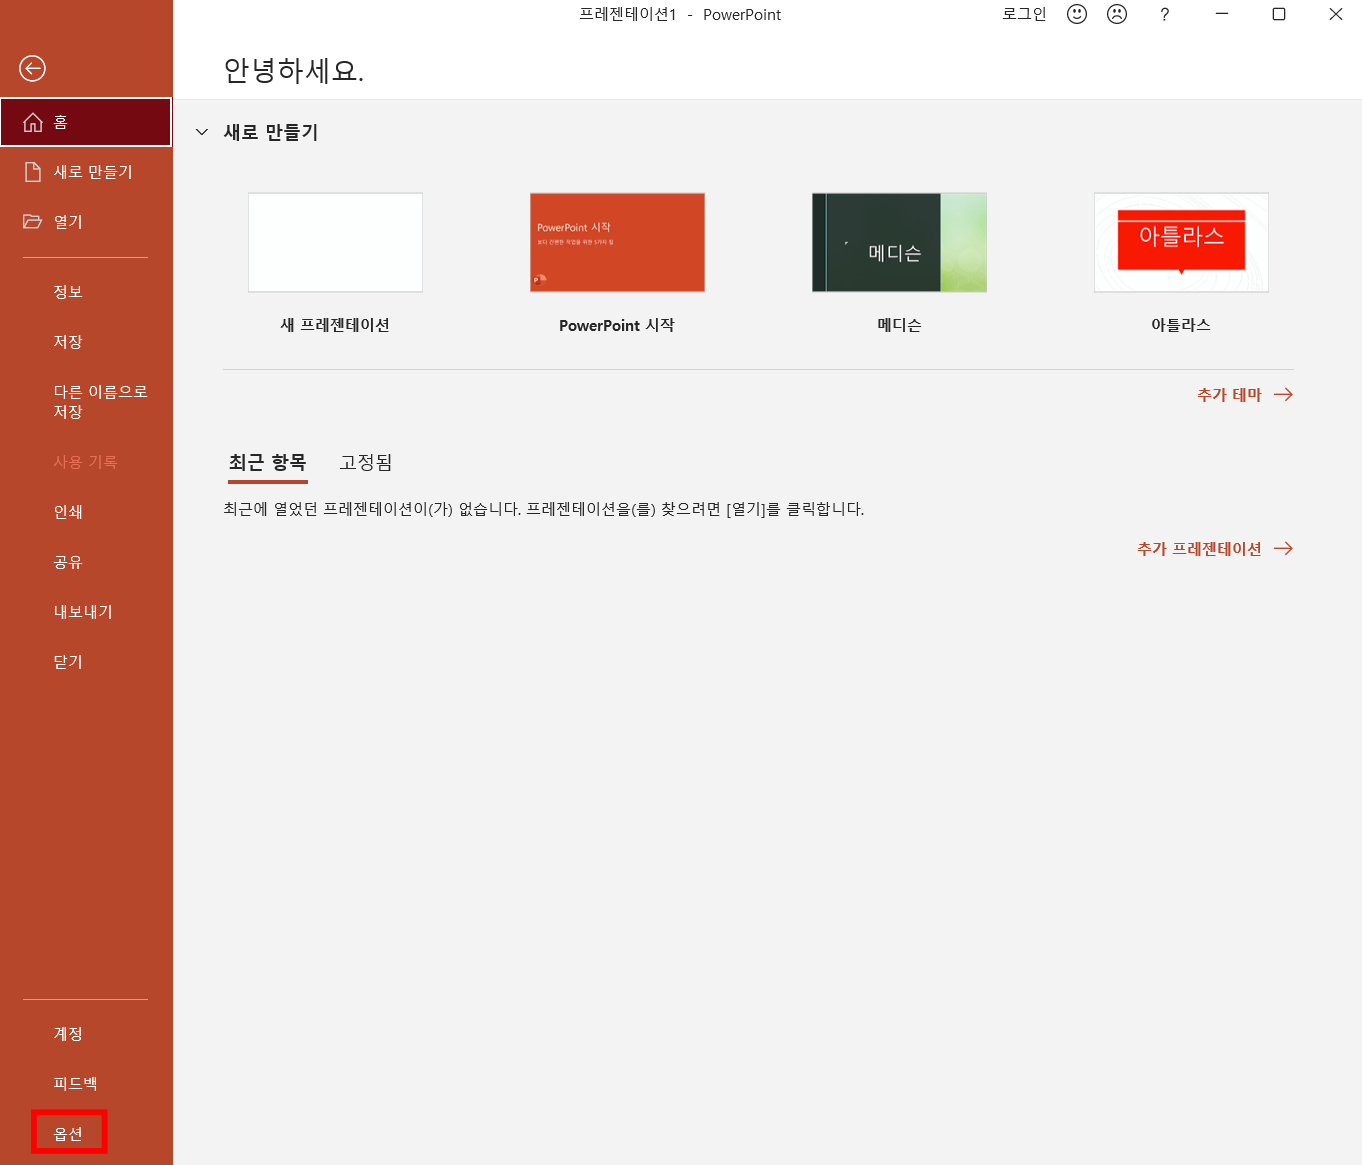Click the open folder icon beside 열기
Image resolution: width=1362 pixels, height=1165 pixels.
pos(33,222)
